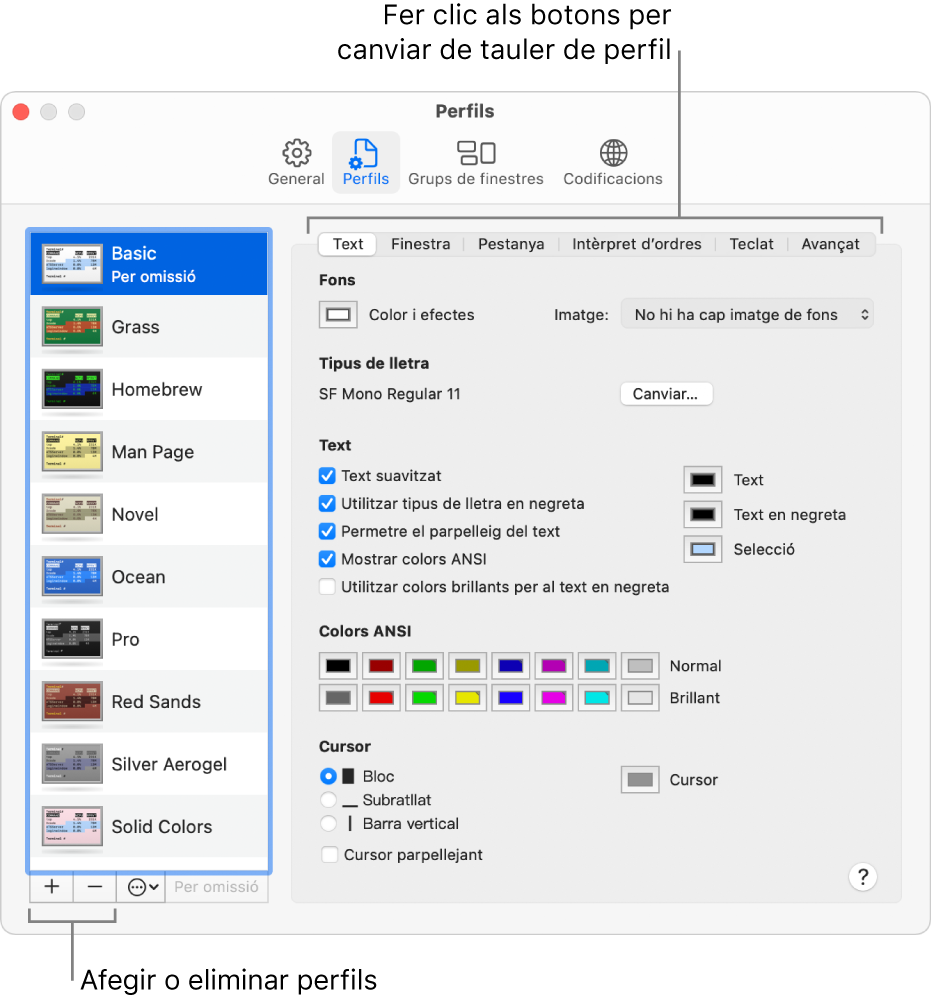Open the Selecció color swatch
This screenshot has height=1003, width=931.
703,549
